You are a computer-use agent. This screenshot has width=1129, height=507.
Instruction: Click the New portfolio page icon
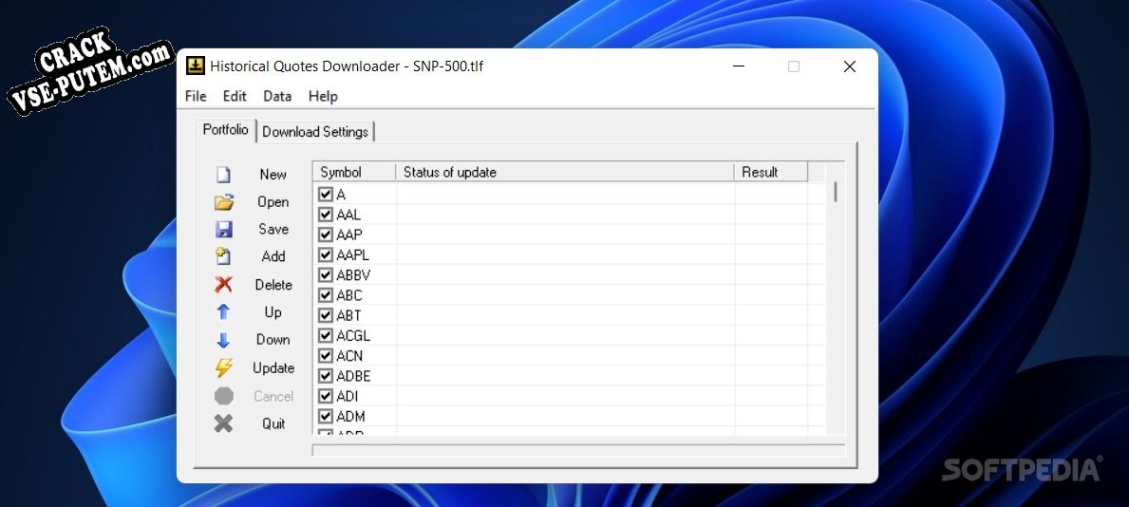[x=223, y=175]
